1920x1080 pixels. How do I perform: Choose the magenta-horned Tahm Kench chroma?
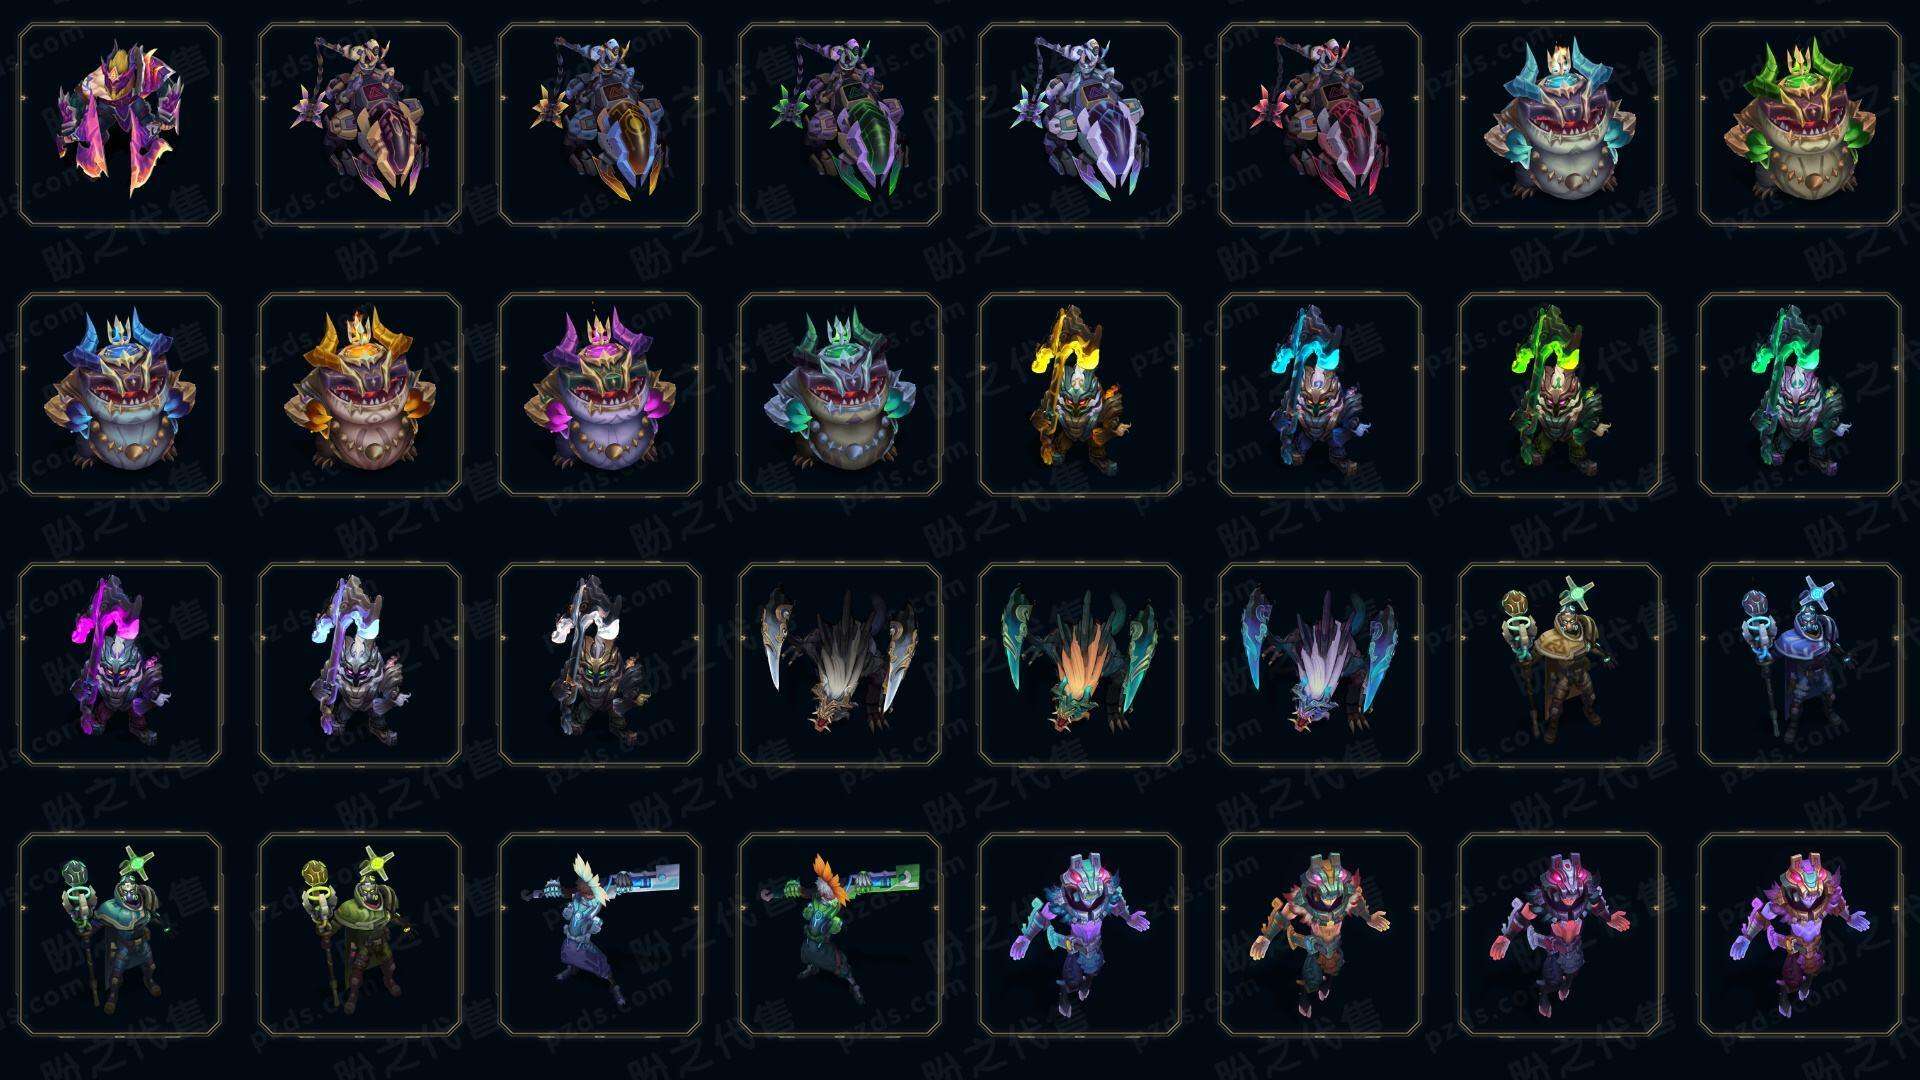click(x=600, y=394)
